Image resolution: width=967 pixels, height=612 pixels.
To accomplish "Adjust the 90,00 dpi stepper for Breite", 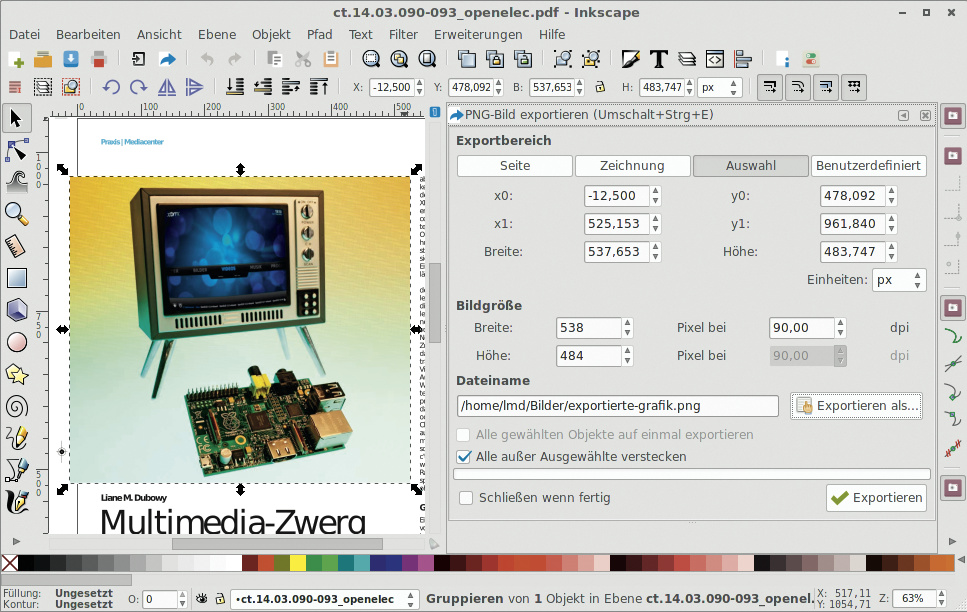I will [x=840, y=328].
